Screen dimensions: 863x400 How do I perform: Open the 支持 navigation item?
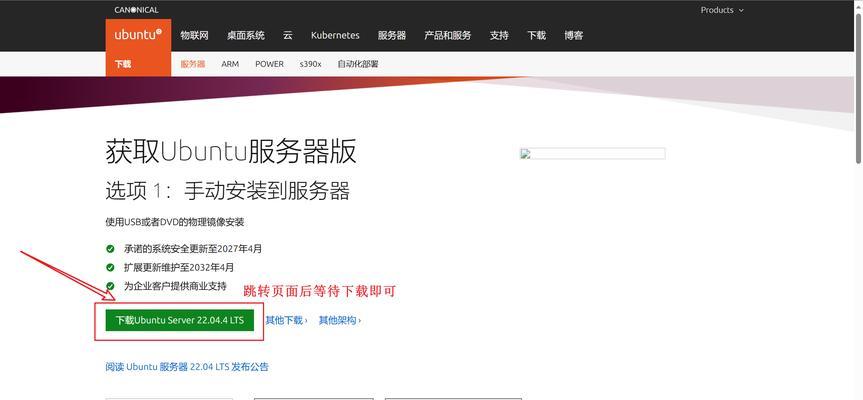coord(499,35)
